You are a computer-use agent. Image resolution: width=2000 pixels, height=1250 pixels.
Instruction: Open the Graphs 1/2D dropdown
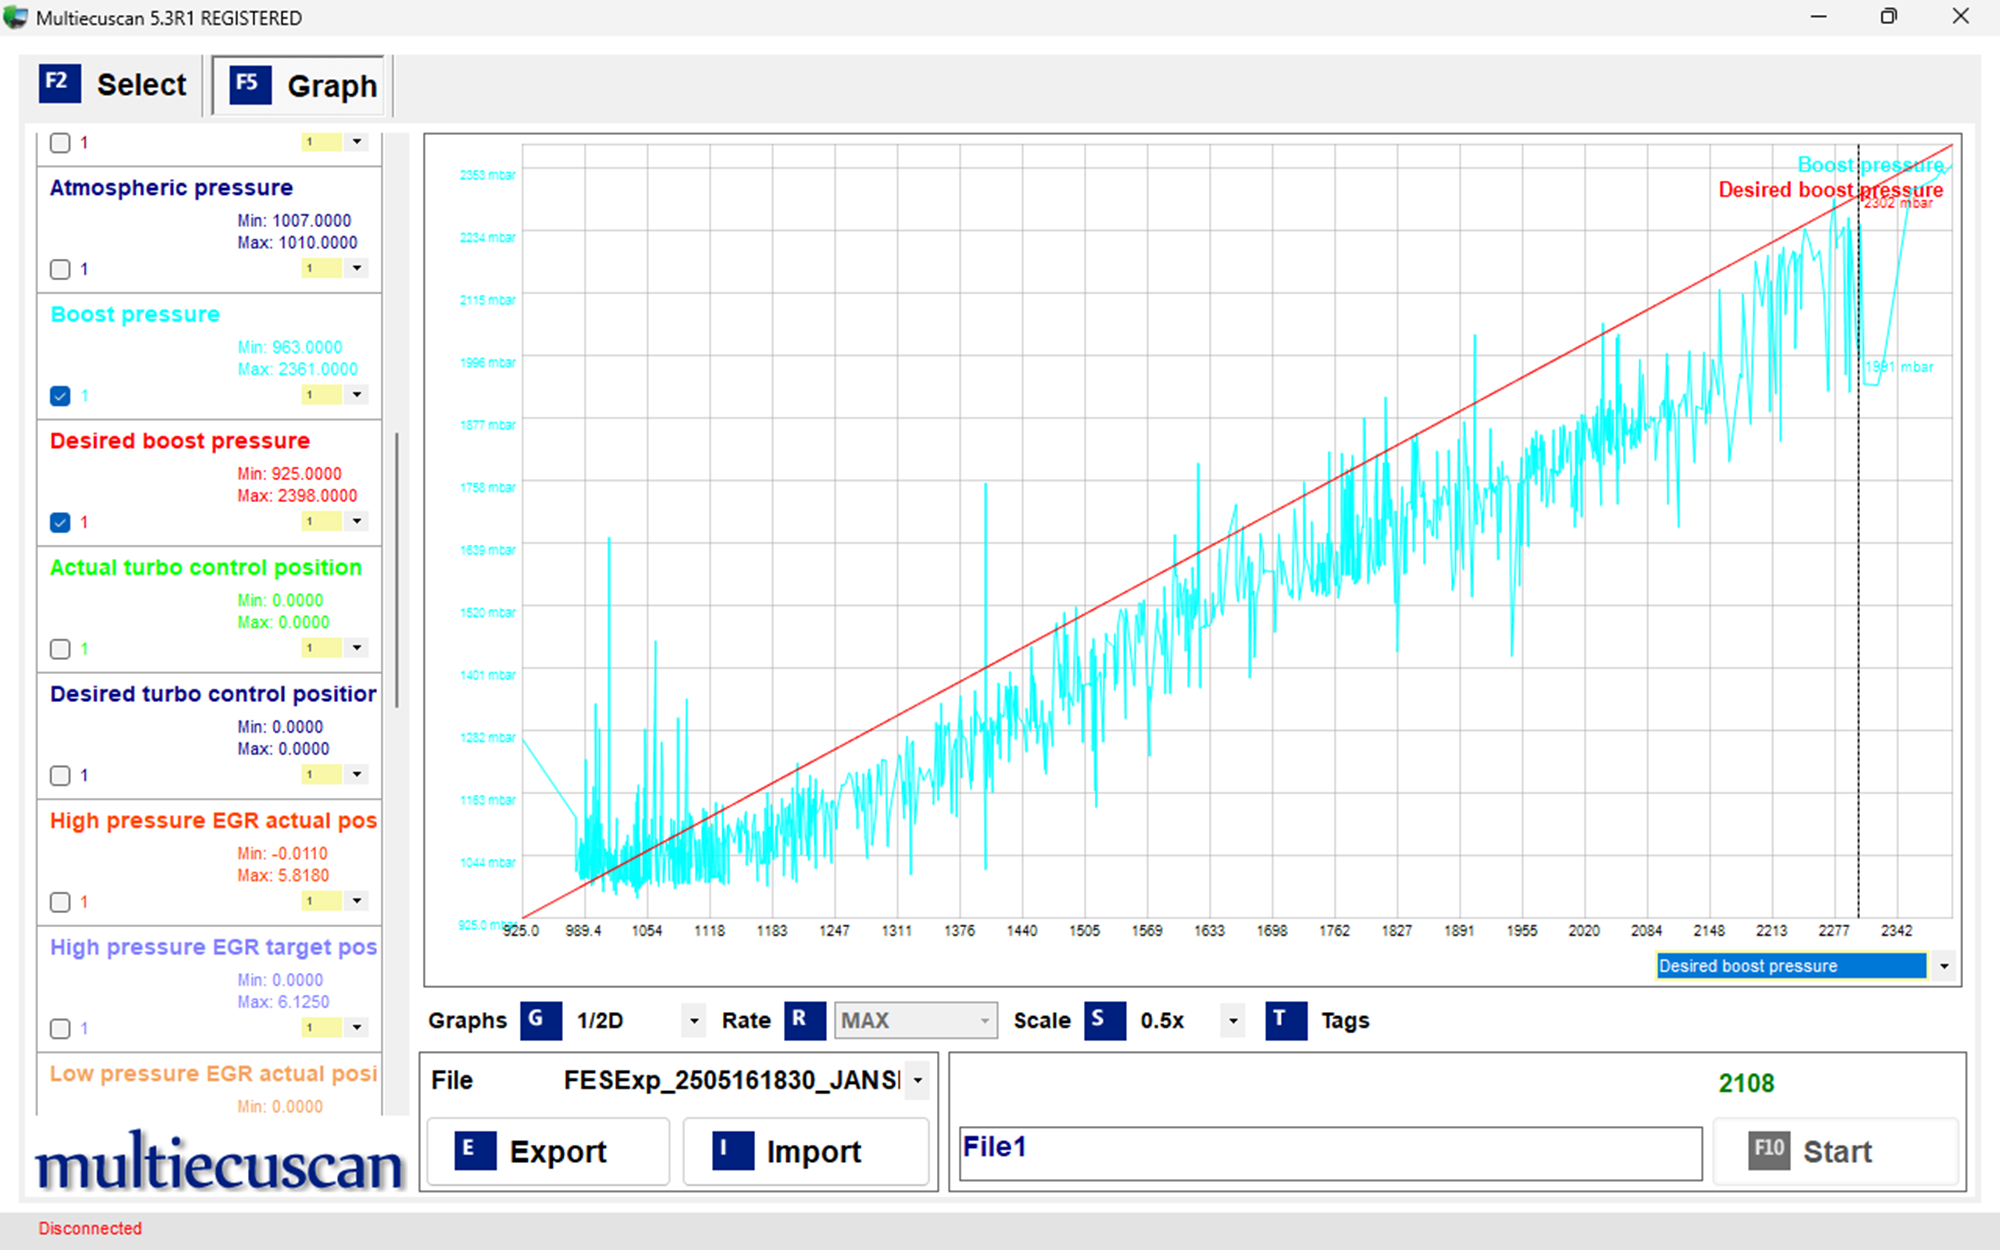[694, 1021]
